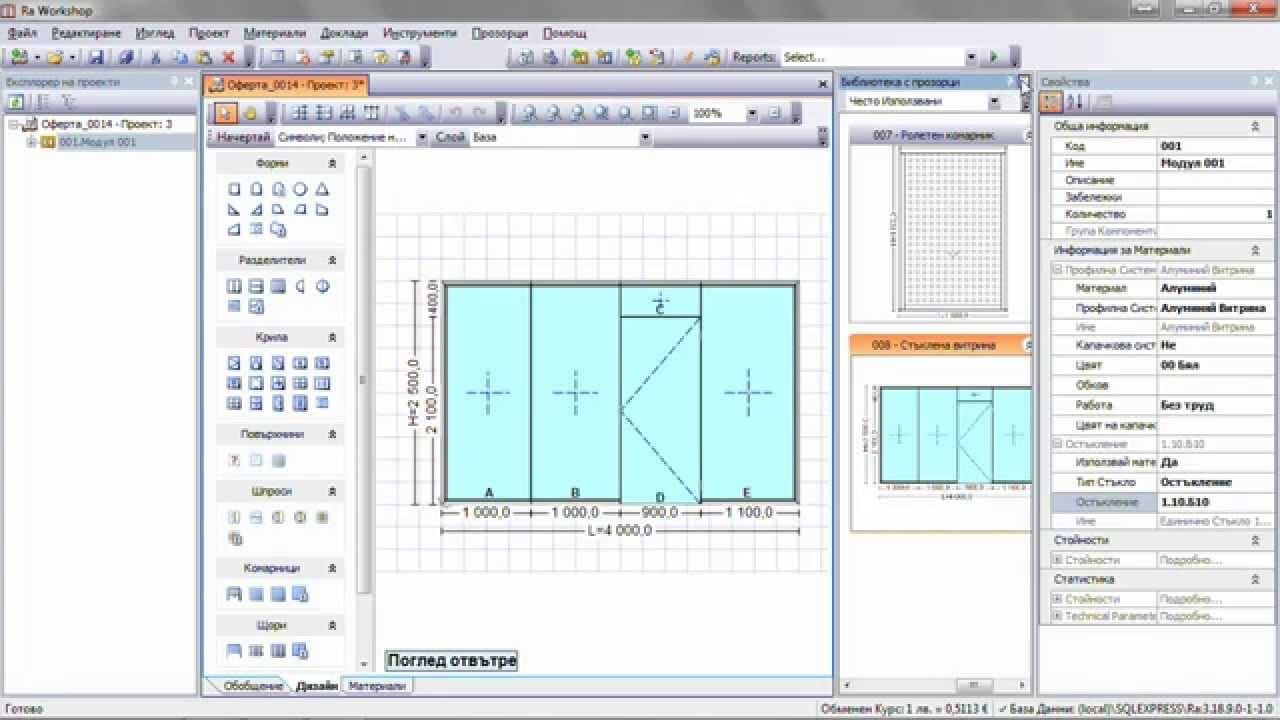Screen dimensions: 1280x720
Task: Open the Често Използвани library dropdown
Action: 994,101
